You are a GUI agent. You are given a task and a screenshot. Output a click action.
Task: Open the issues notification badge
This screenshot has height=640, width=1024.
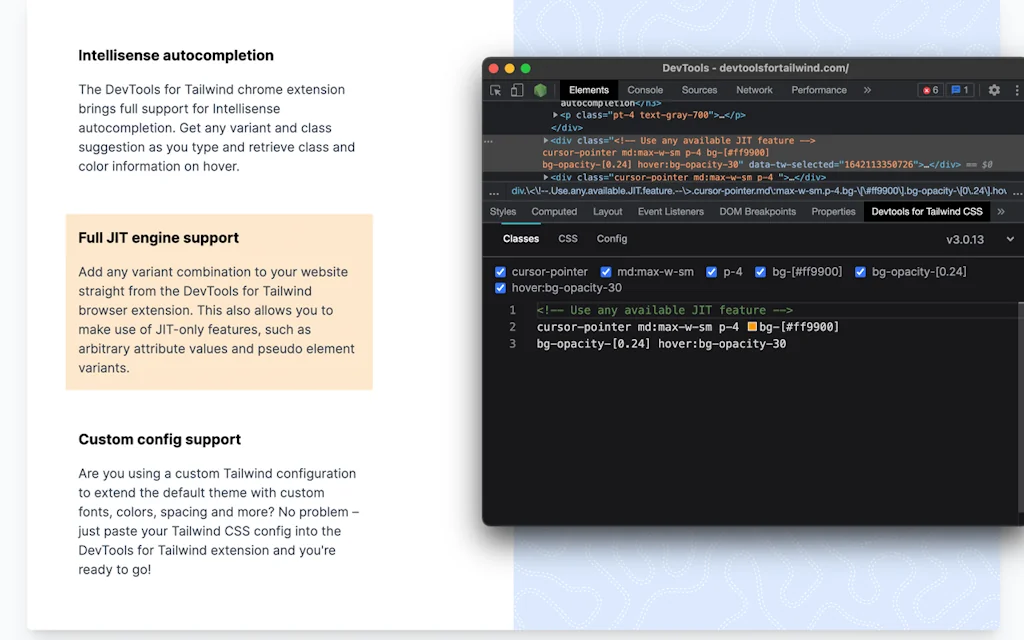[959, 90]
